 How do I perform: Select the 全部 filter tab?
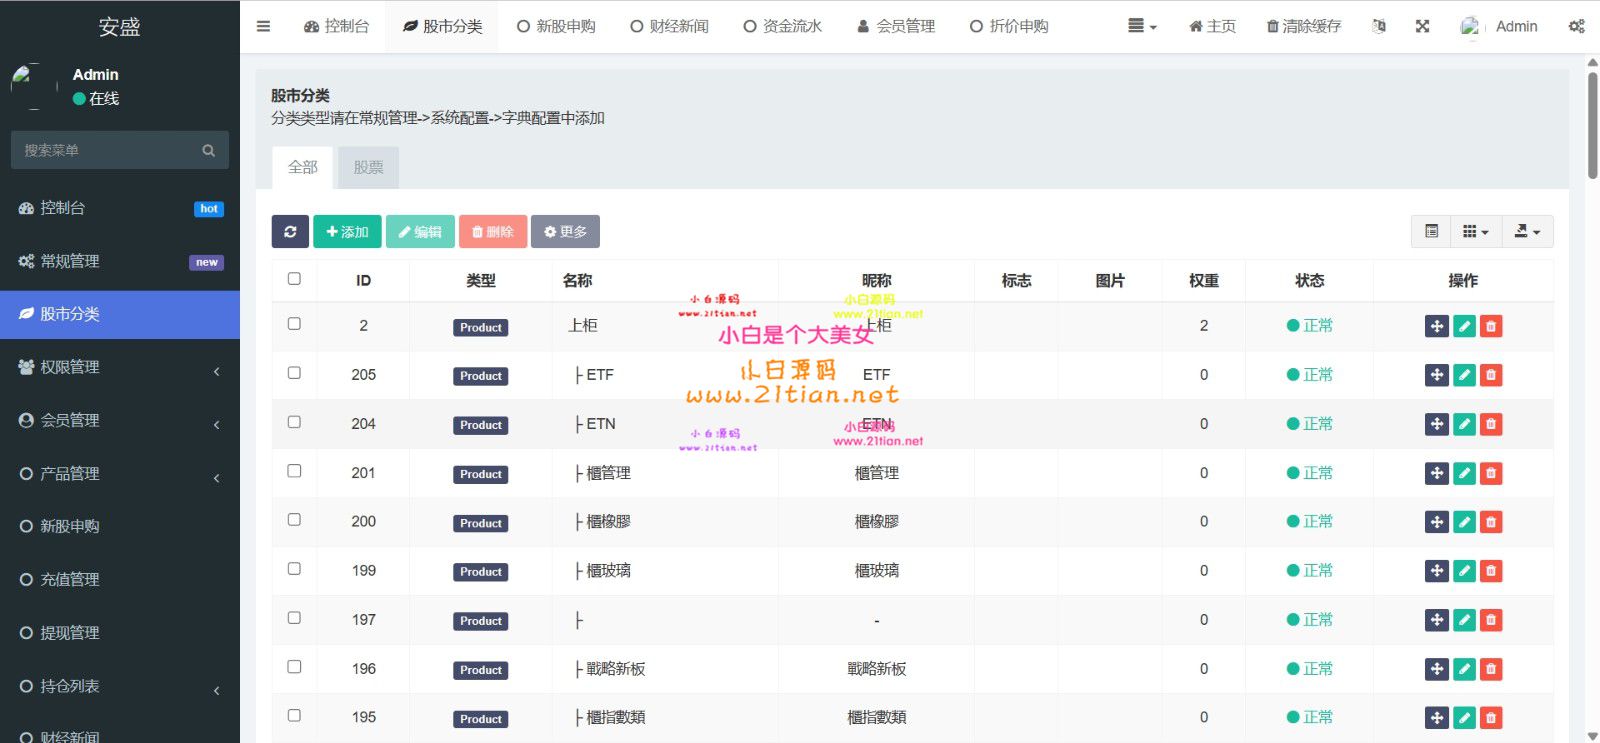(303, 168)
